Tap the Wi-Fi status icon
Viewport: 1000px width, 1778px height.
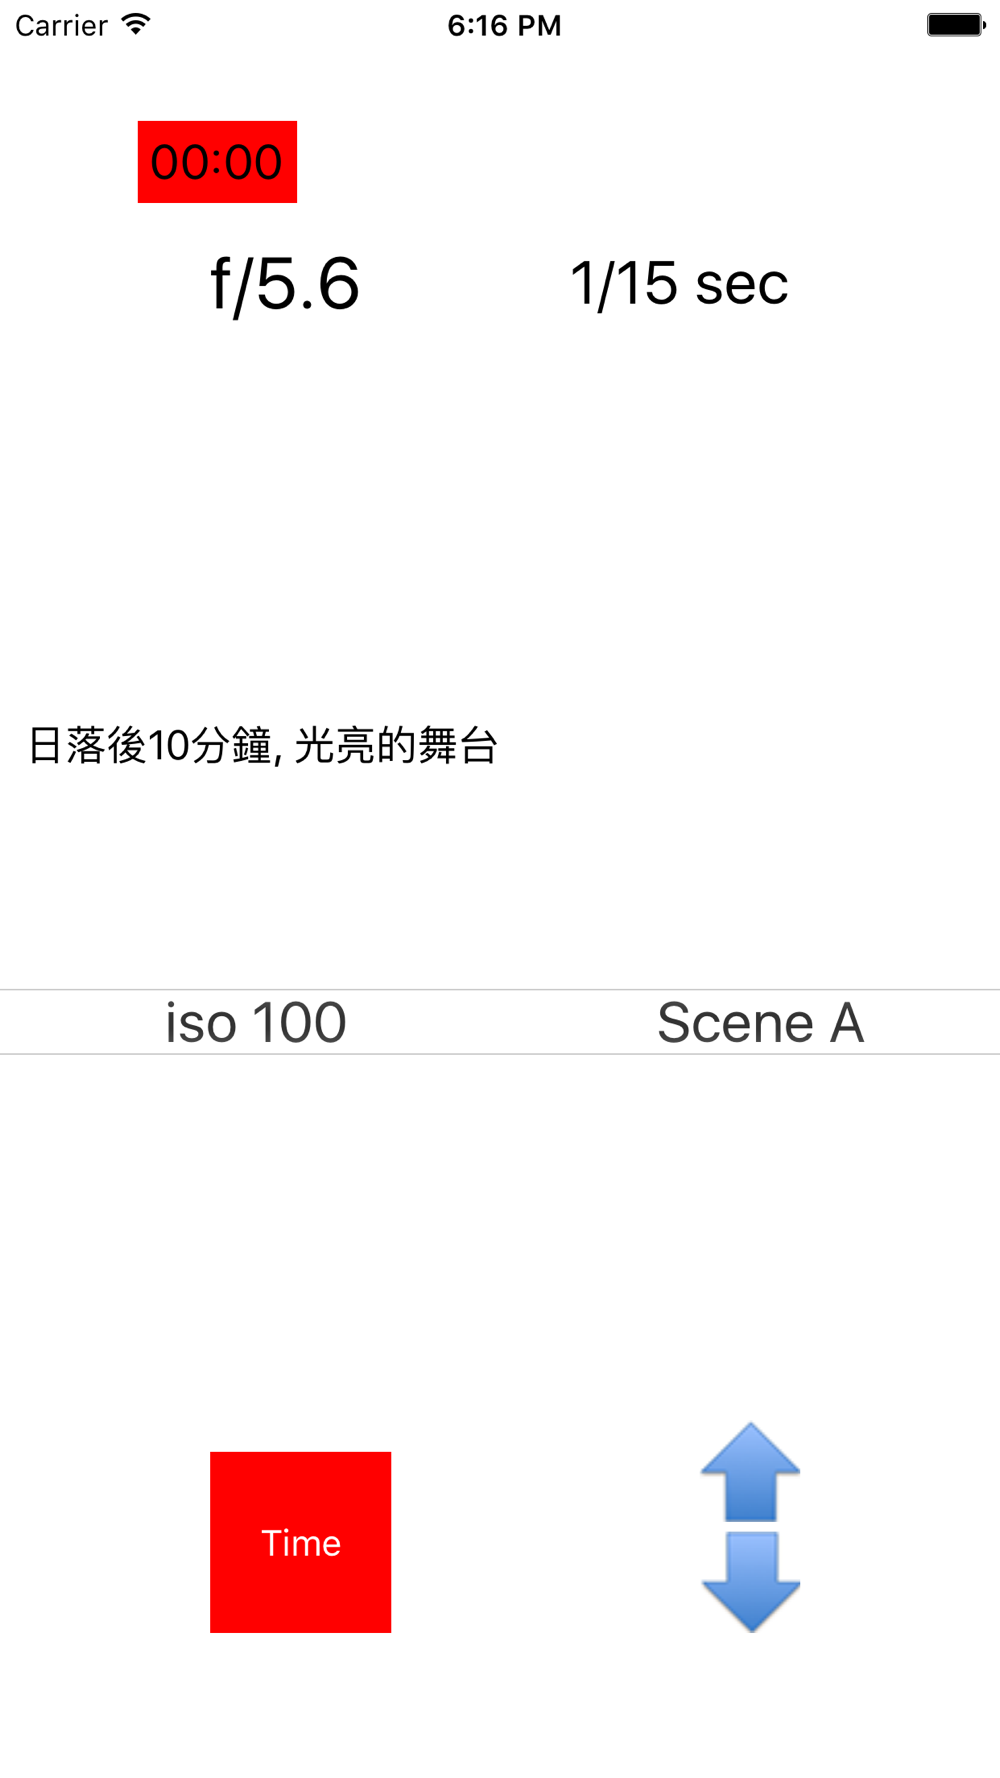click(x=135, y=24)
